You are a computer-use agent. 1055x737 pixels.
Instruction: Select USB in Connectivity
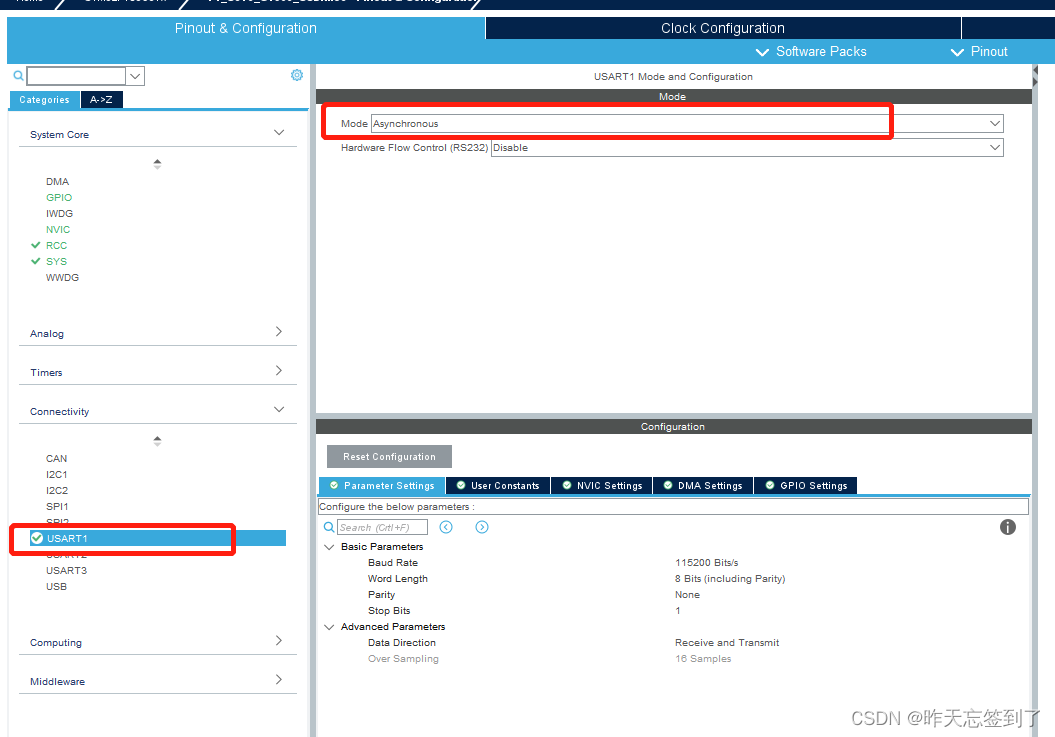pyautogui.click(x=57, y=586)
